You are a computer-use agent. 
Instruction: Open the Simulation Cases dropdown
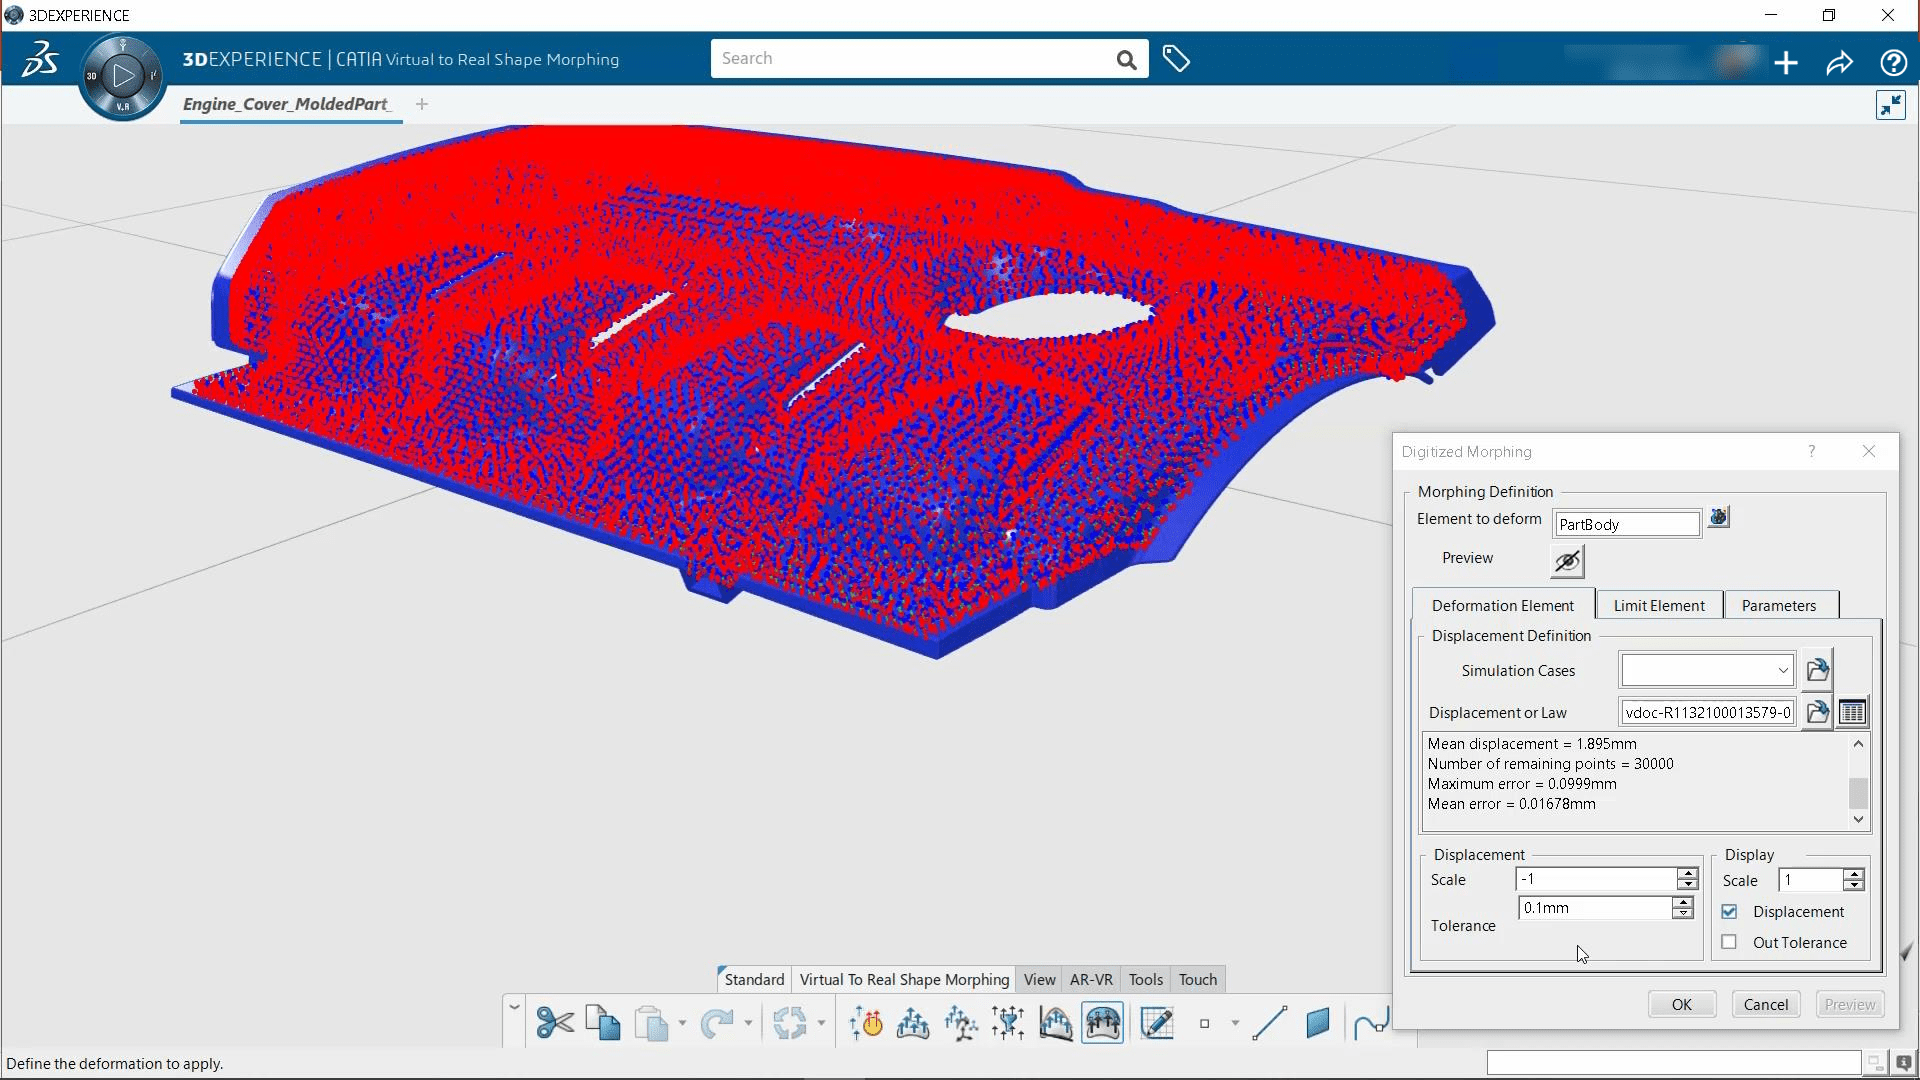(x=1782, y=670)
